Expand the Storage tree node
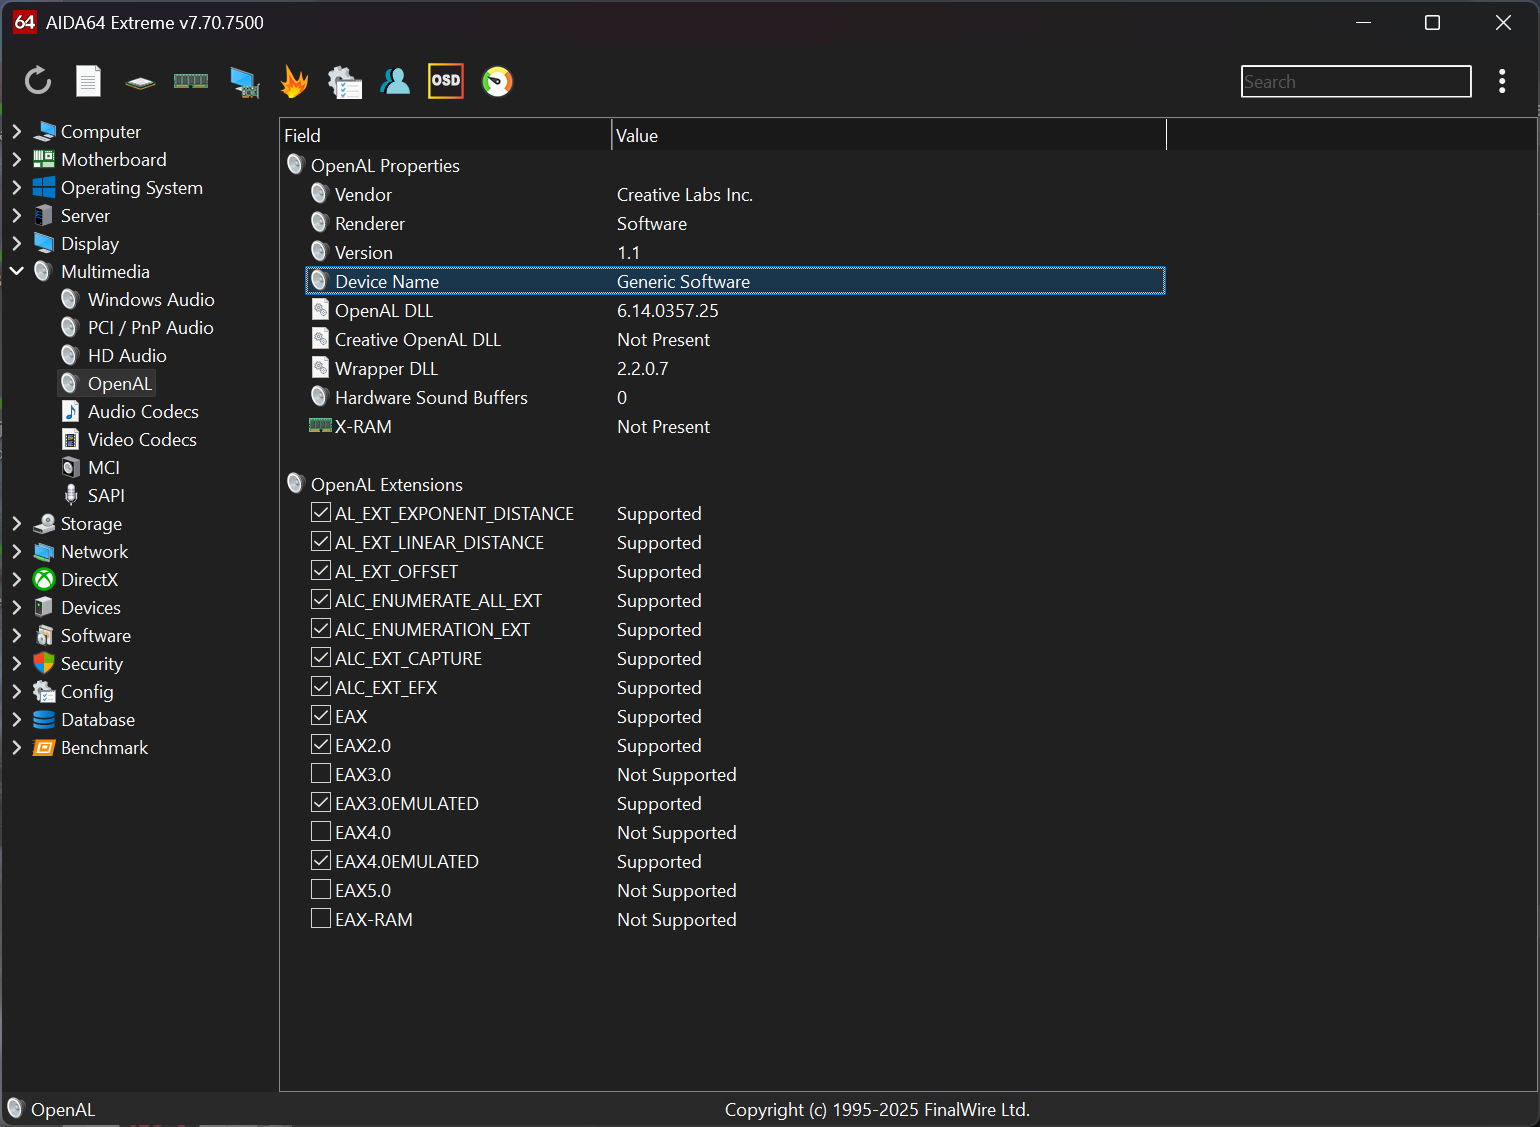The width and height of the screenshot is (1540, 1127). 16,523
